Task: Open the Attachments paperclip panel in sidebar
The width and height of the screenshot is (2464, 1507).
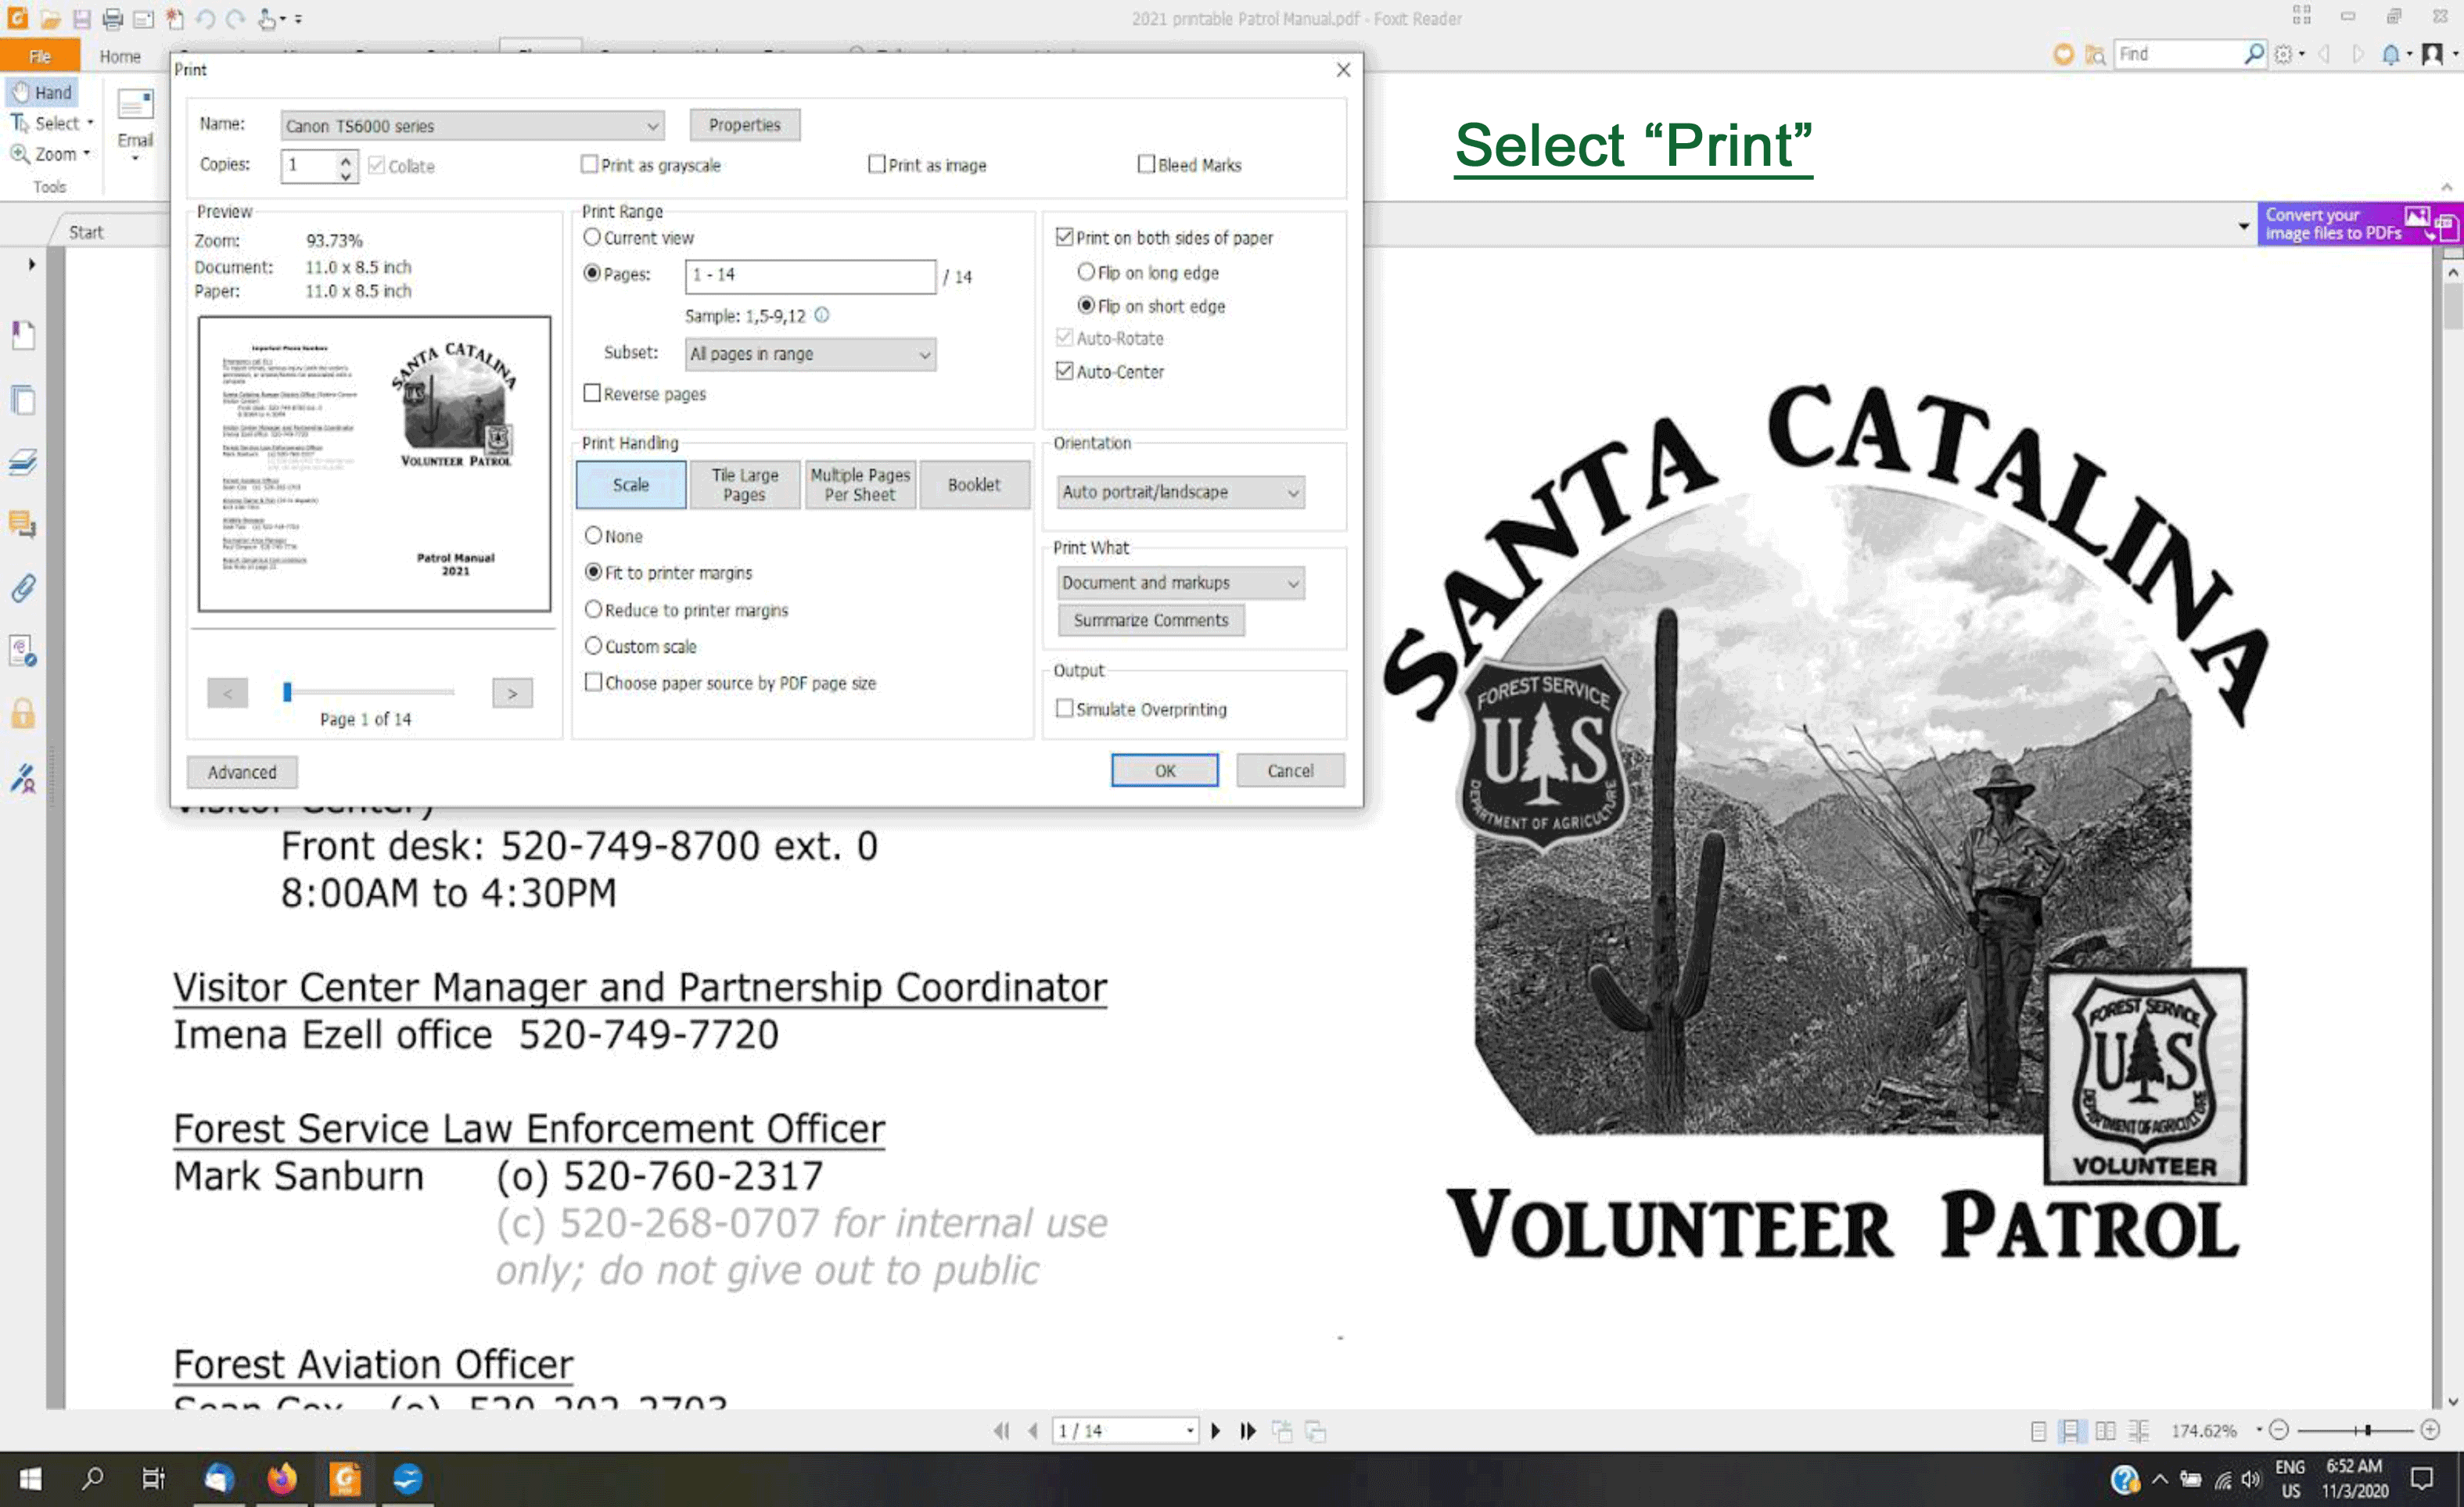Action: [x=23, y=587]
